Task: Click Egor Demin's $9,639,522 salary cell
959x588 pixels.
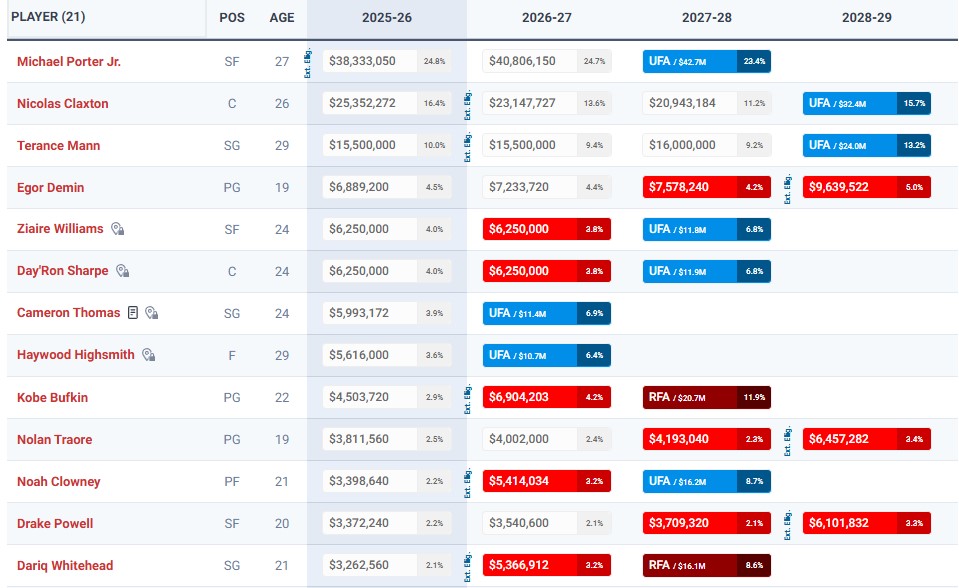Action: click(x=866, y=187)
